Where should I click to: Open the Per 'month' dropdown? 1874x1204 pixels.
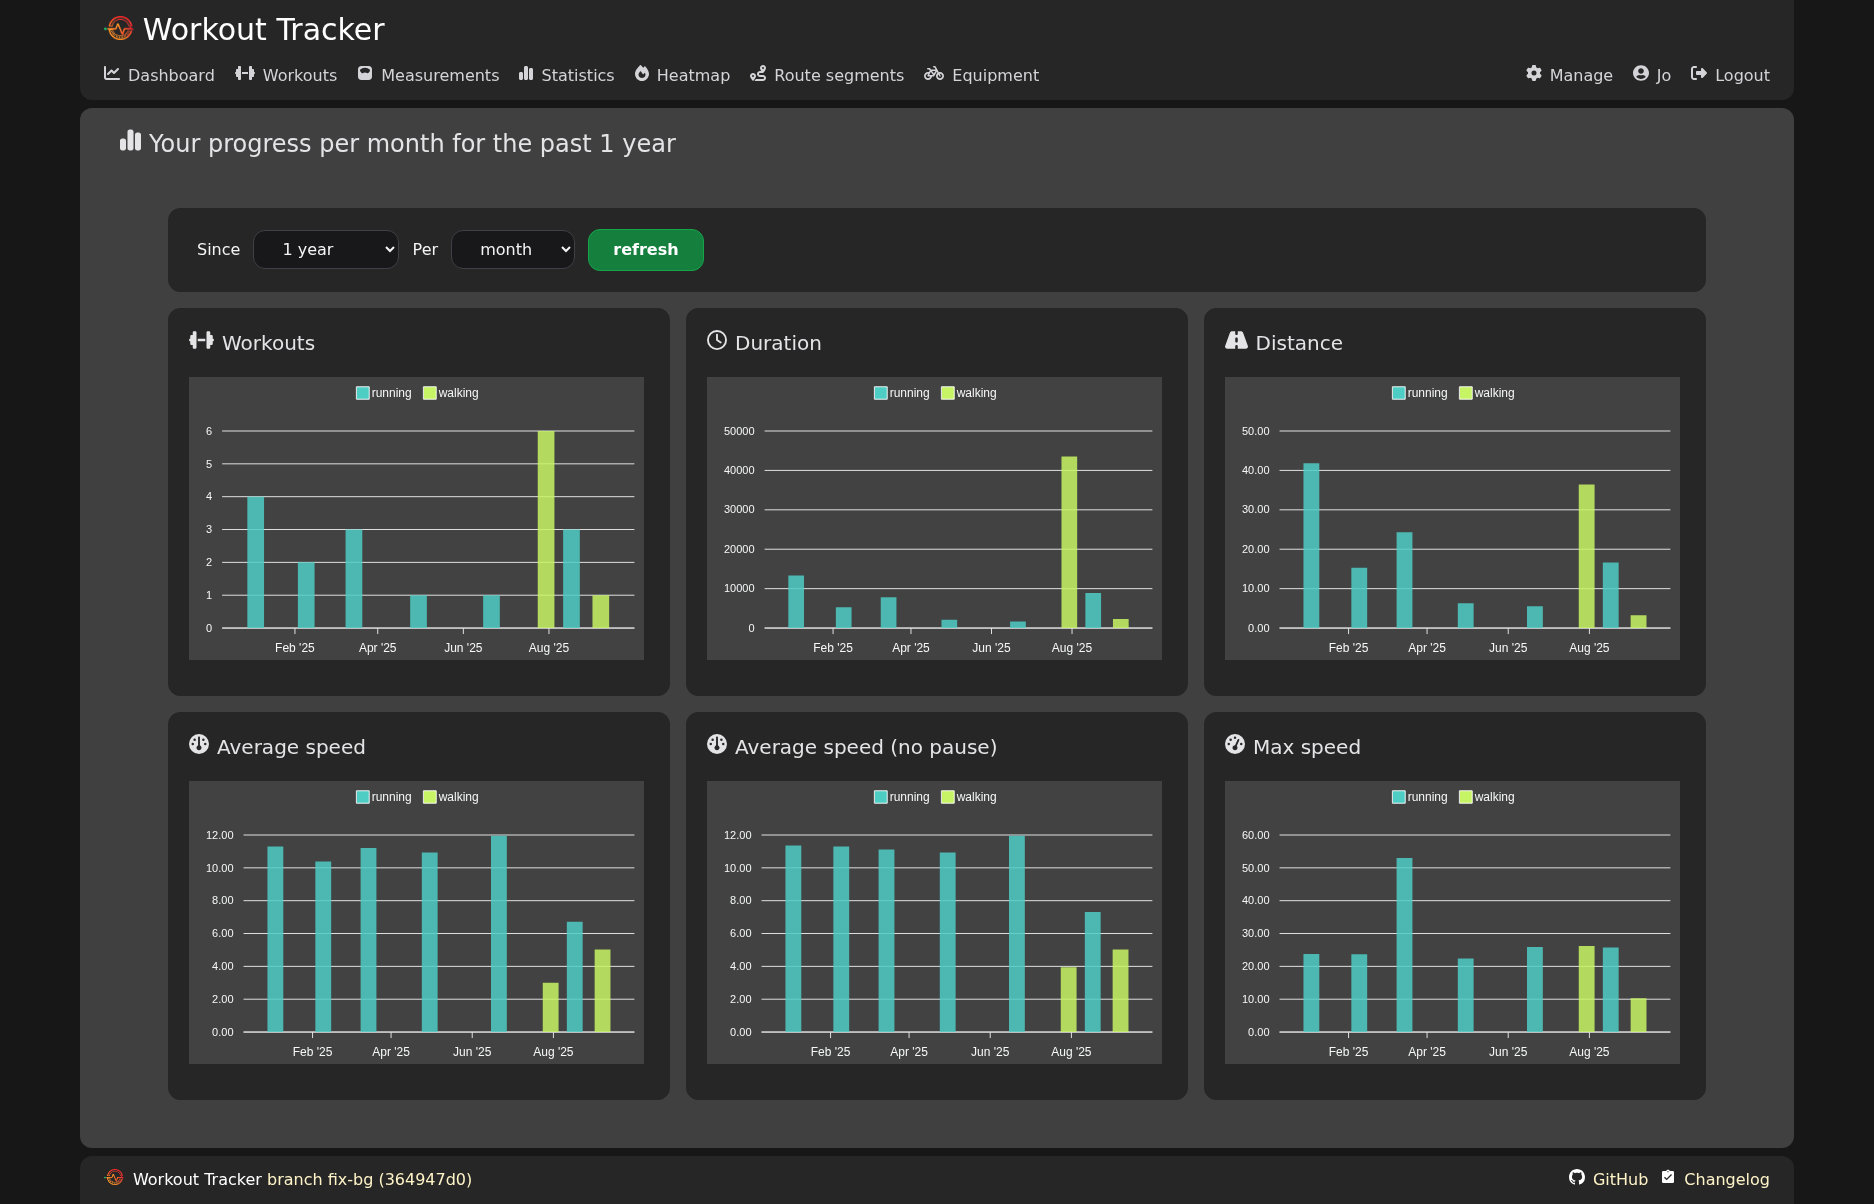click(x=513, y=250)
